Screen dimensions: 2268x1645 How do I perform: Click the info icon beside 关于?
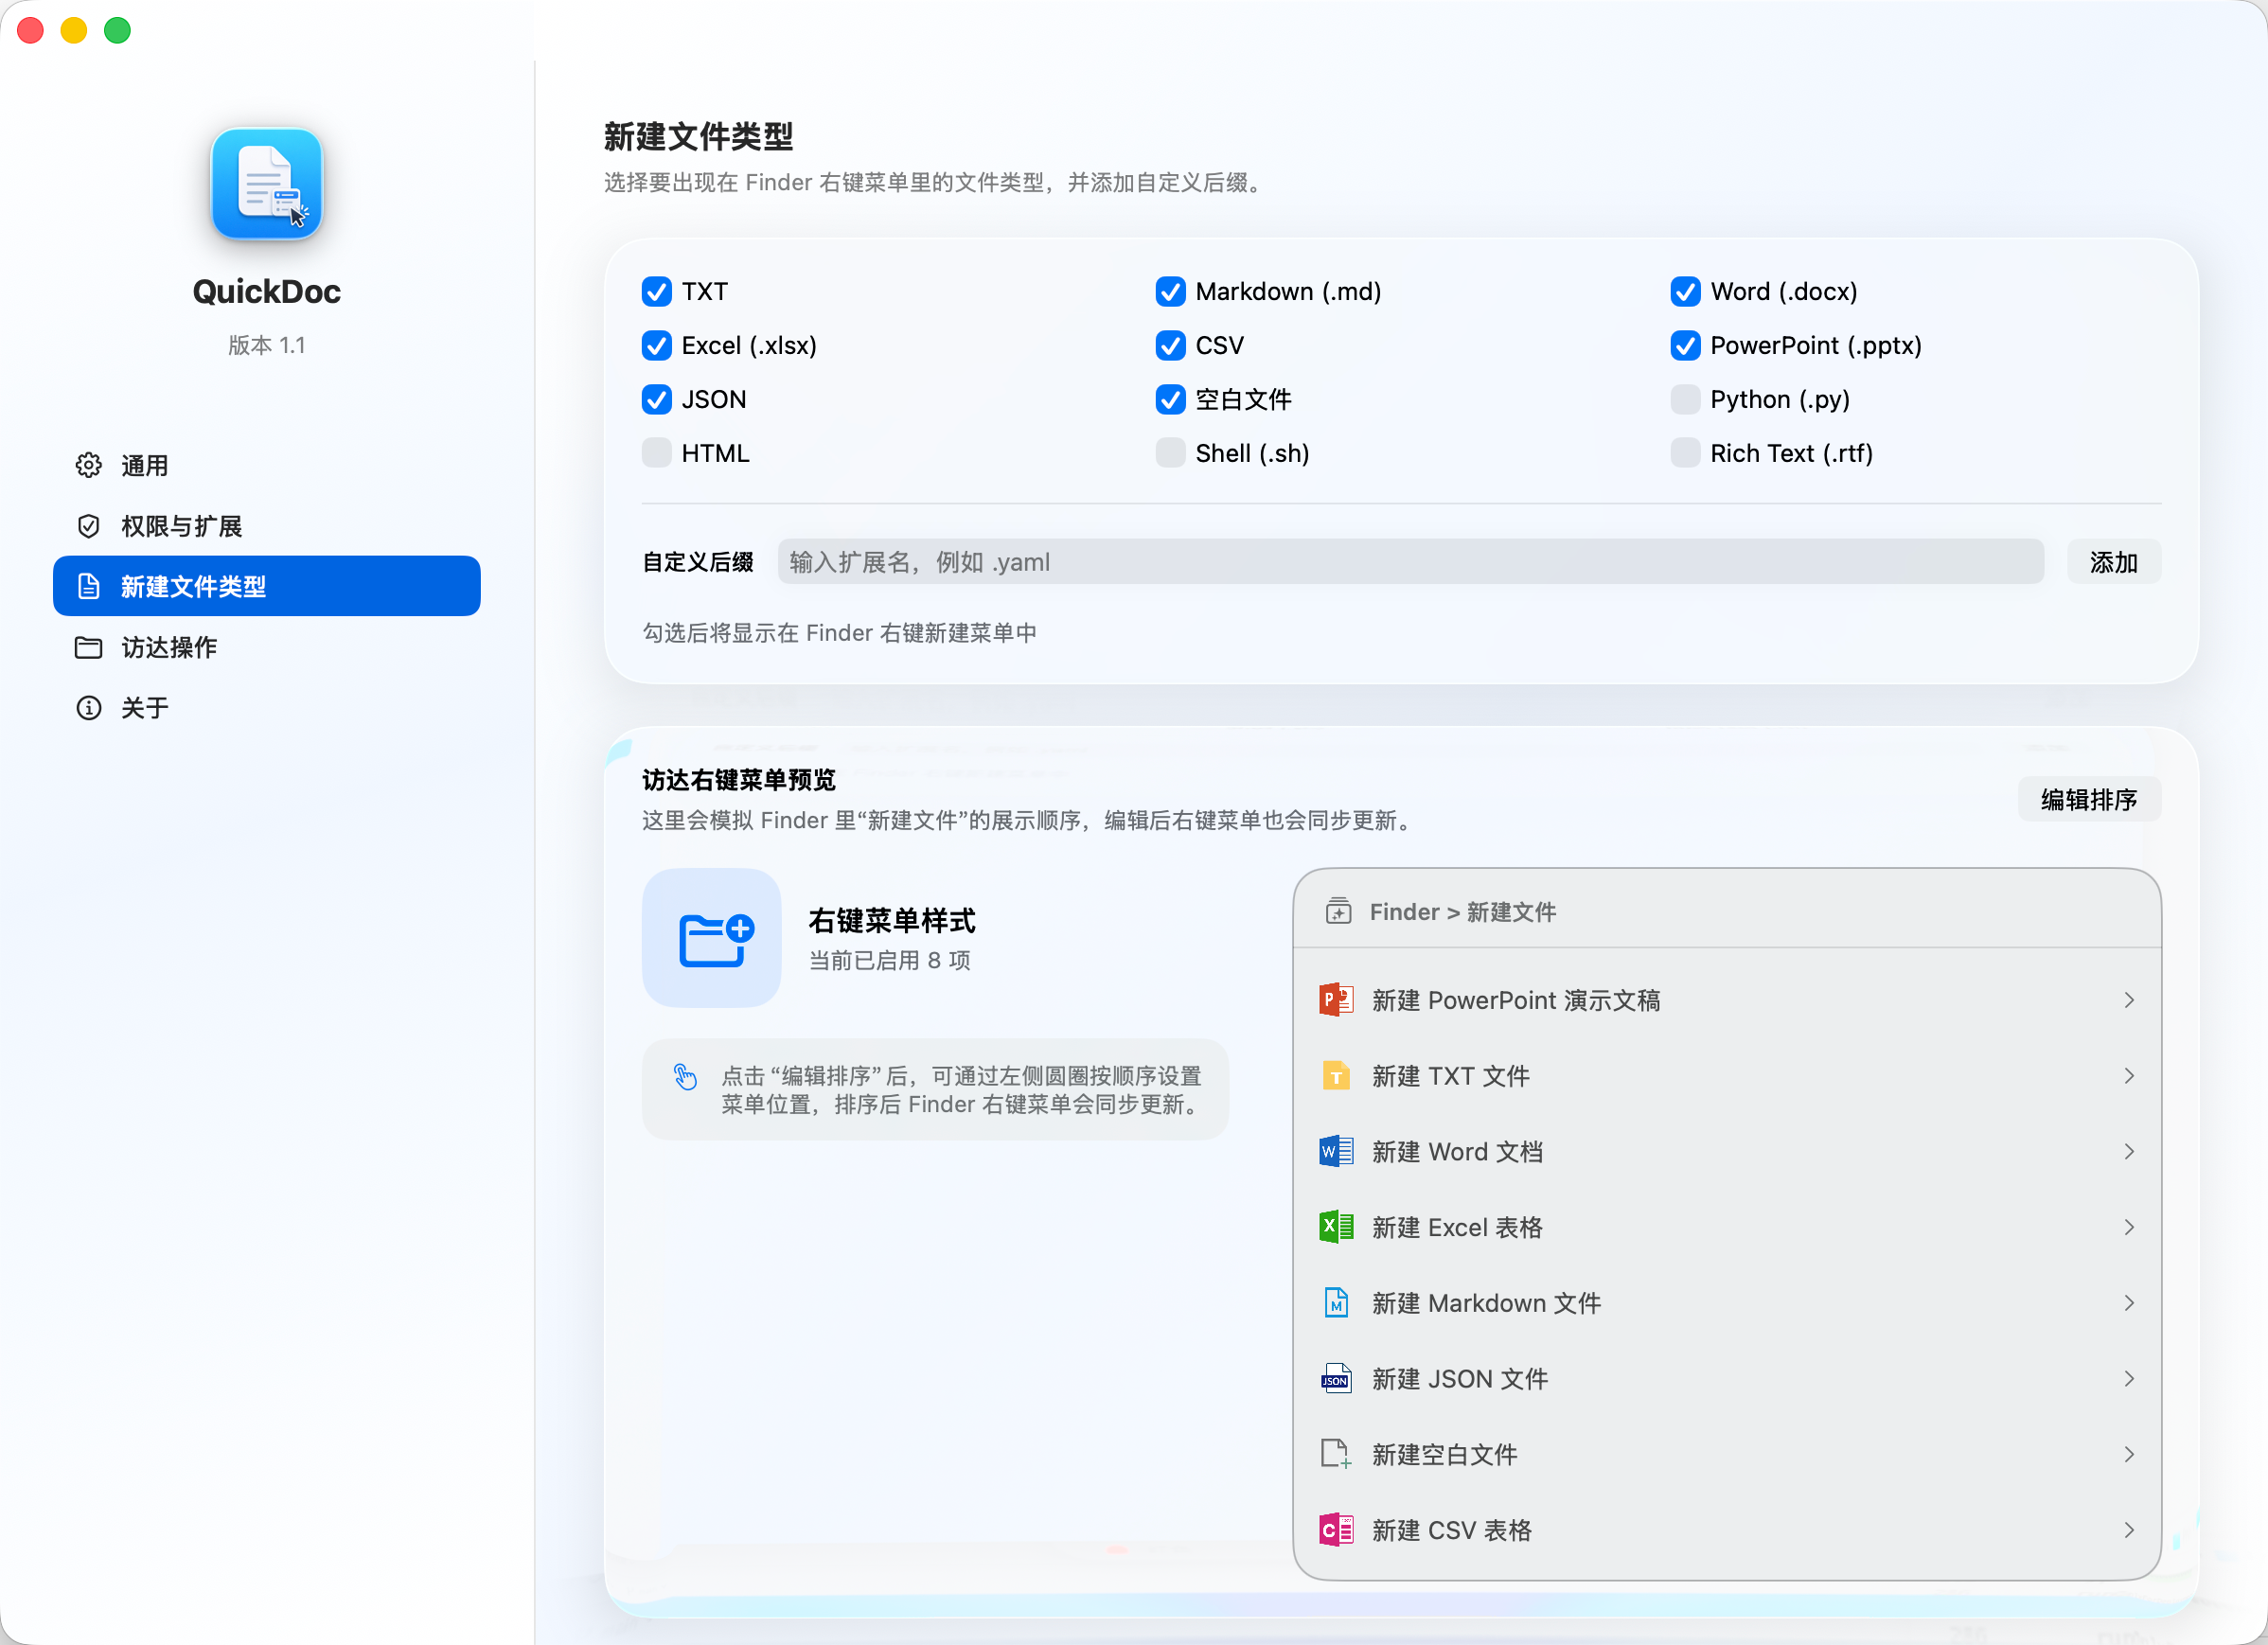coord(89,708)
